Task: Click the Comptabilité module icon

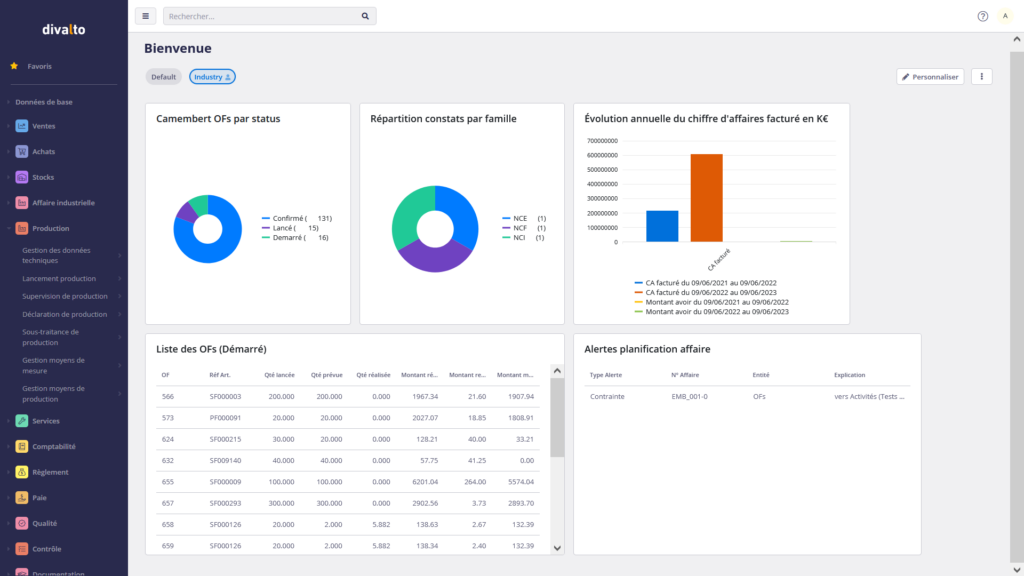Action: point(22,447)
